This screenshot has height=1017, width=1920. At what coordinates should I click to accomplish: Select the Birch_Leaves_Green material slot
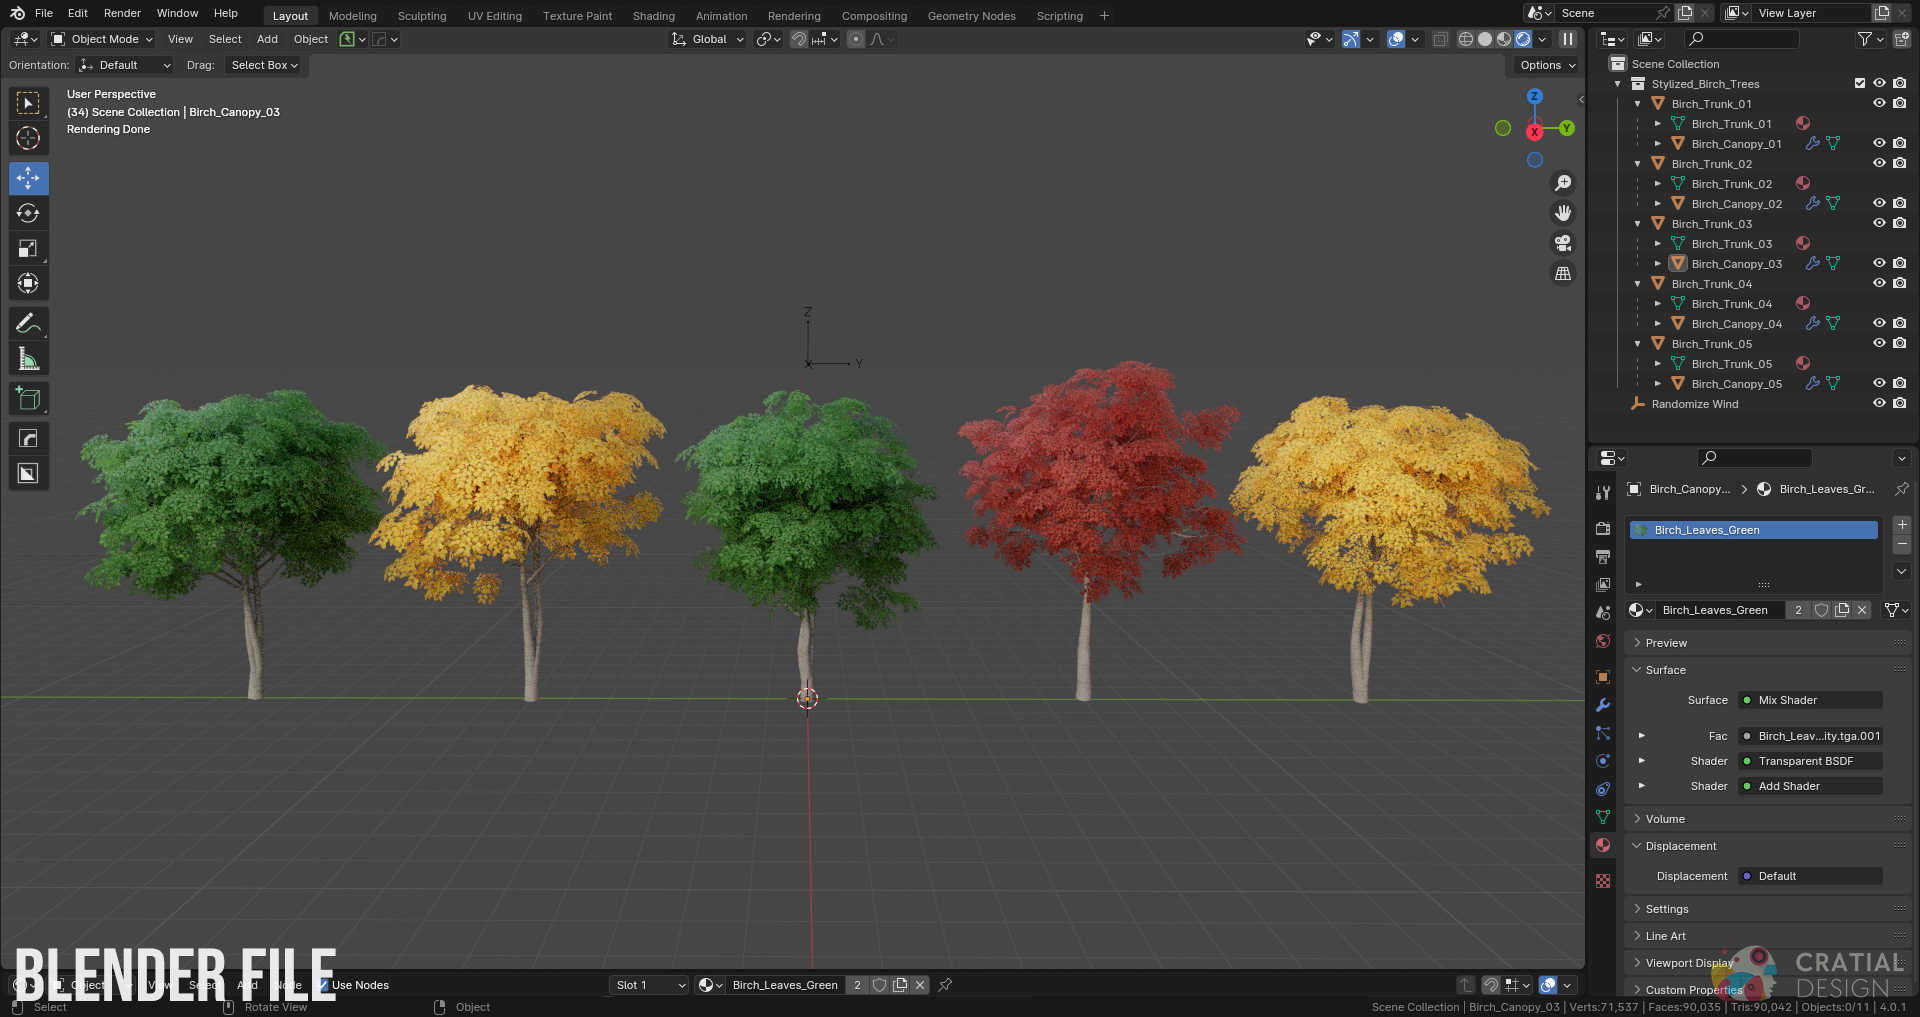click(1753, 530)
